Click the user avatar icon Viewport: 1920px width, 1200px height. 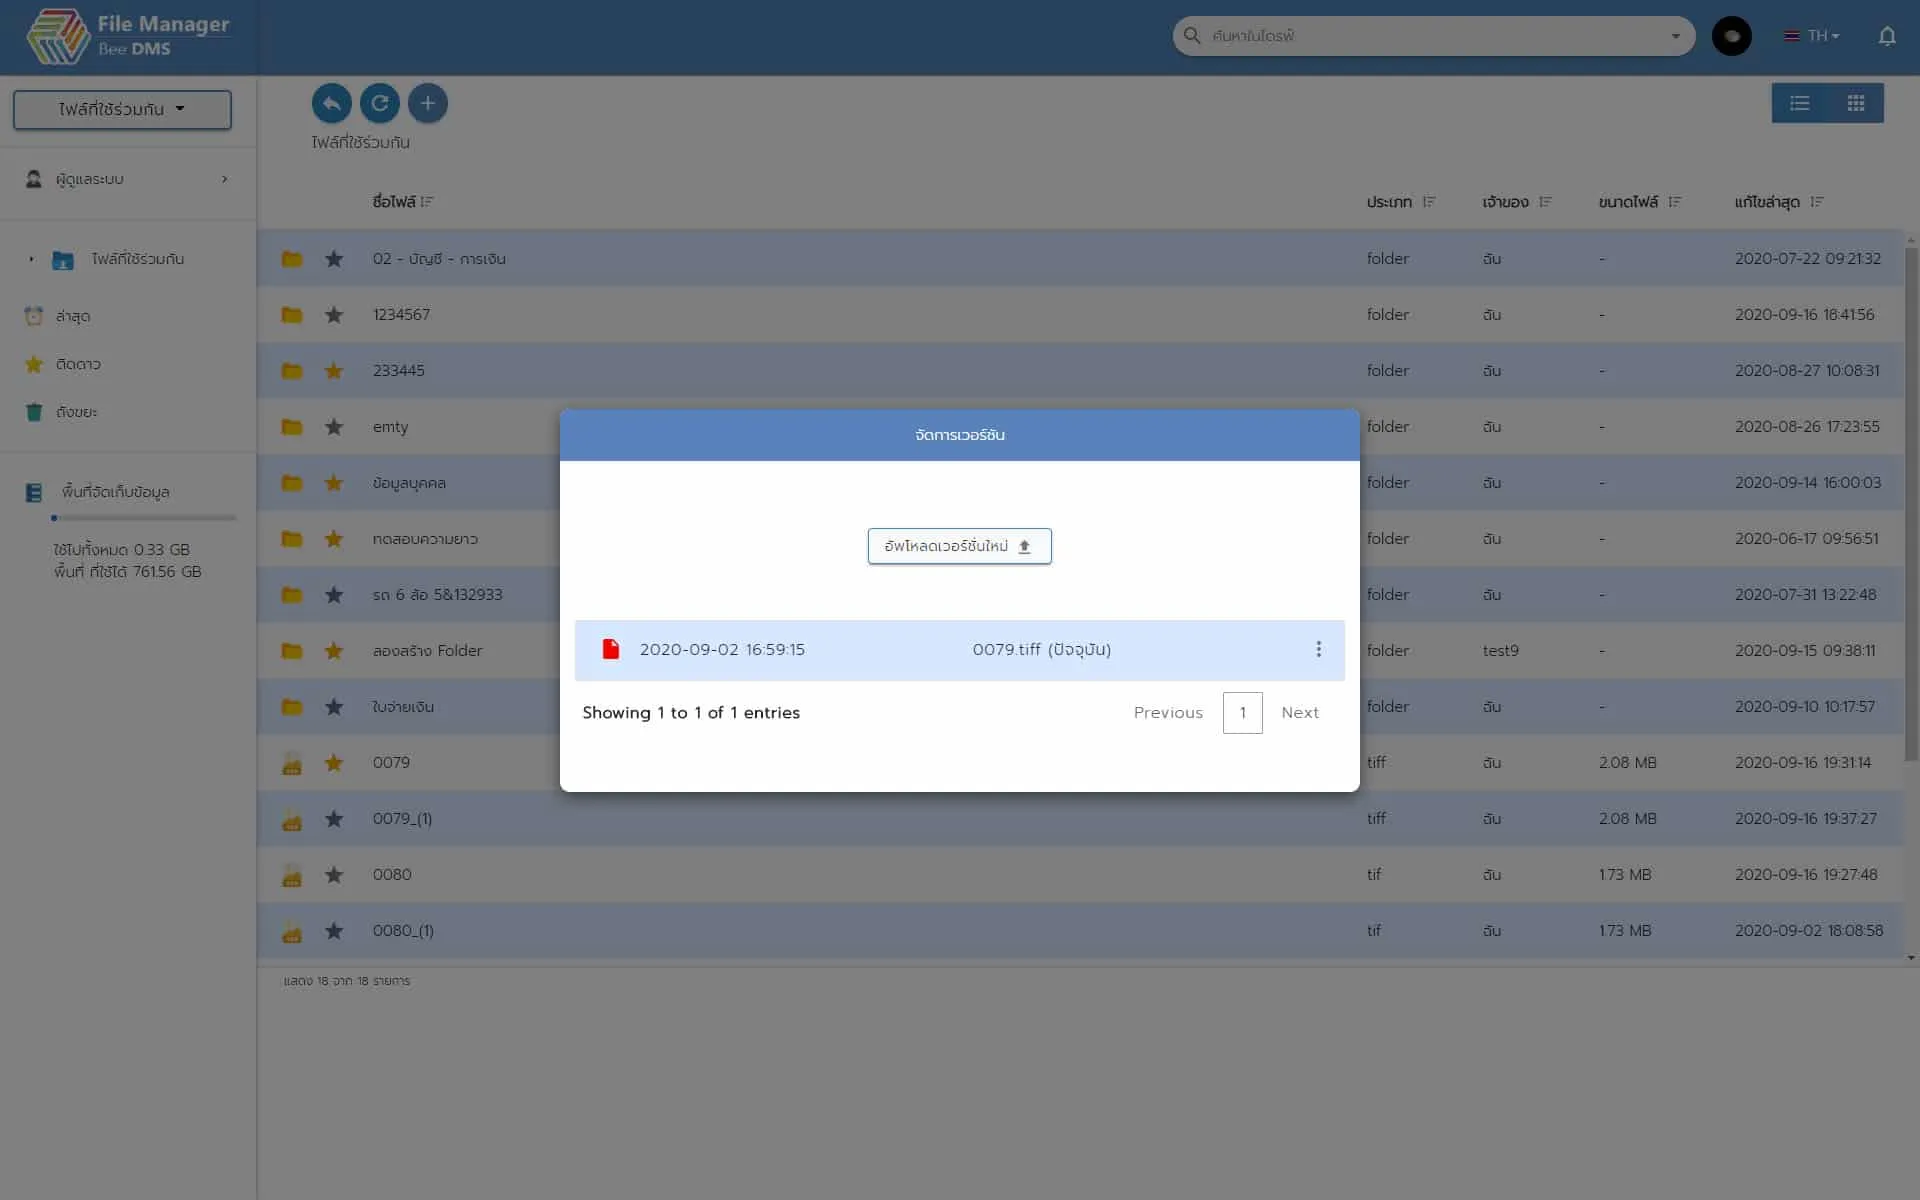point(1731,36)
